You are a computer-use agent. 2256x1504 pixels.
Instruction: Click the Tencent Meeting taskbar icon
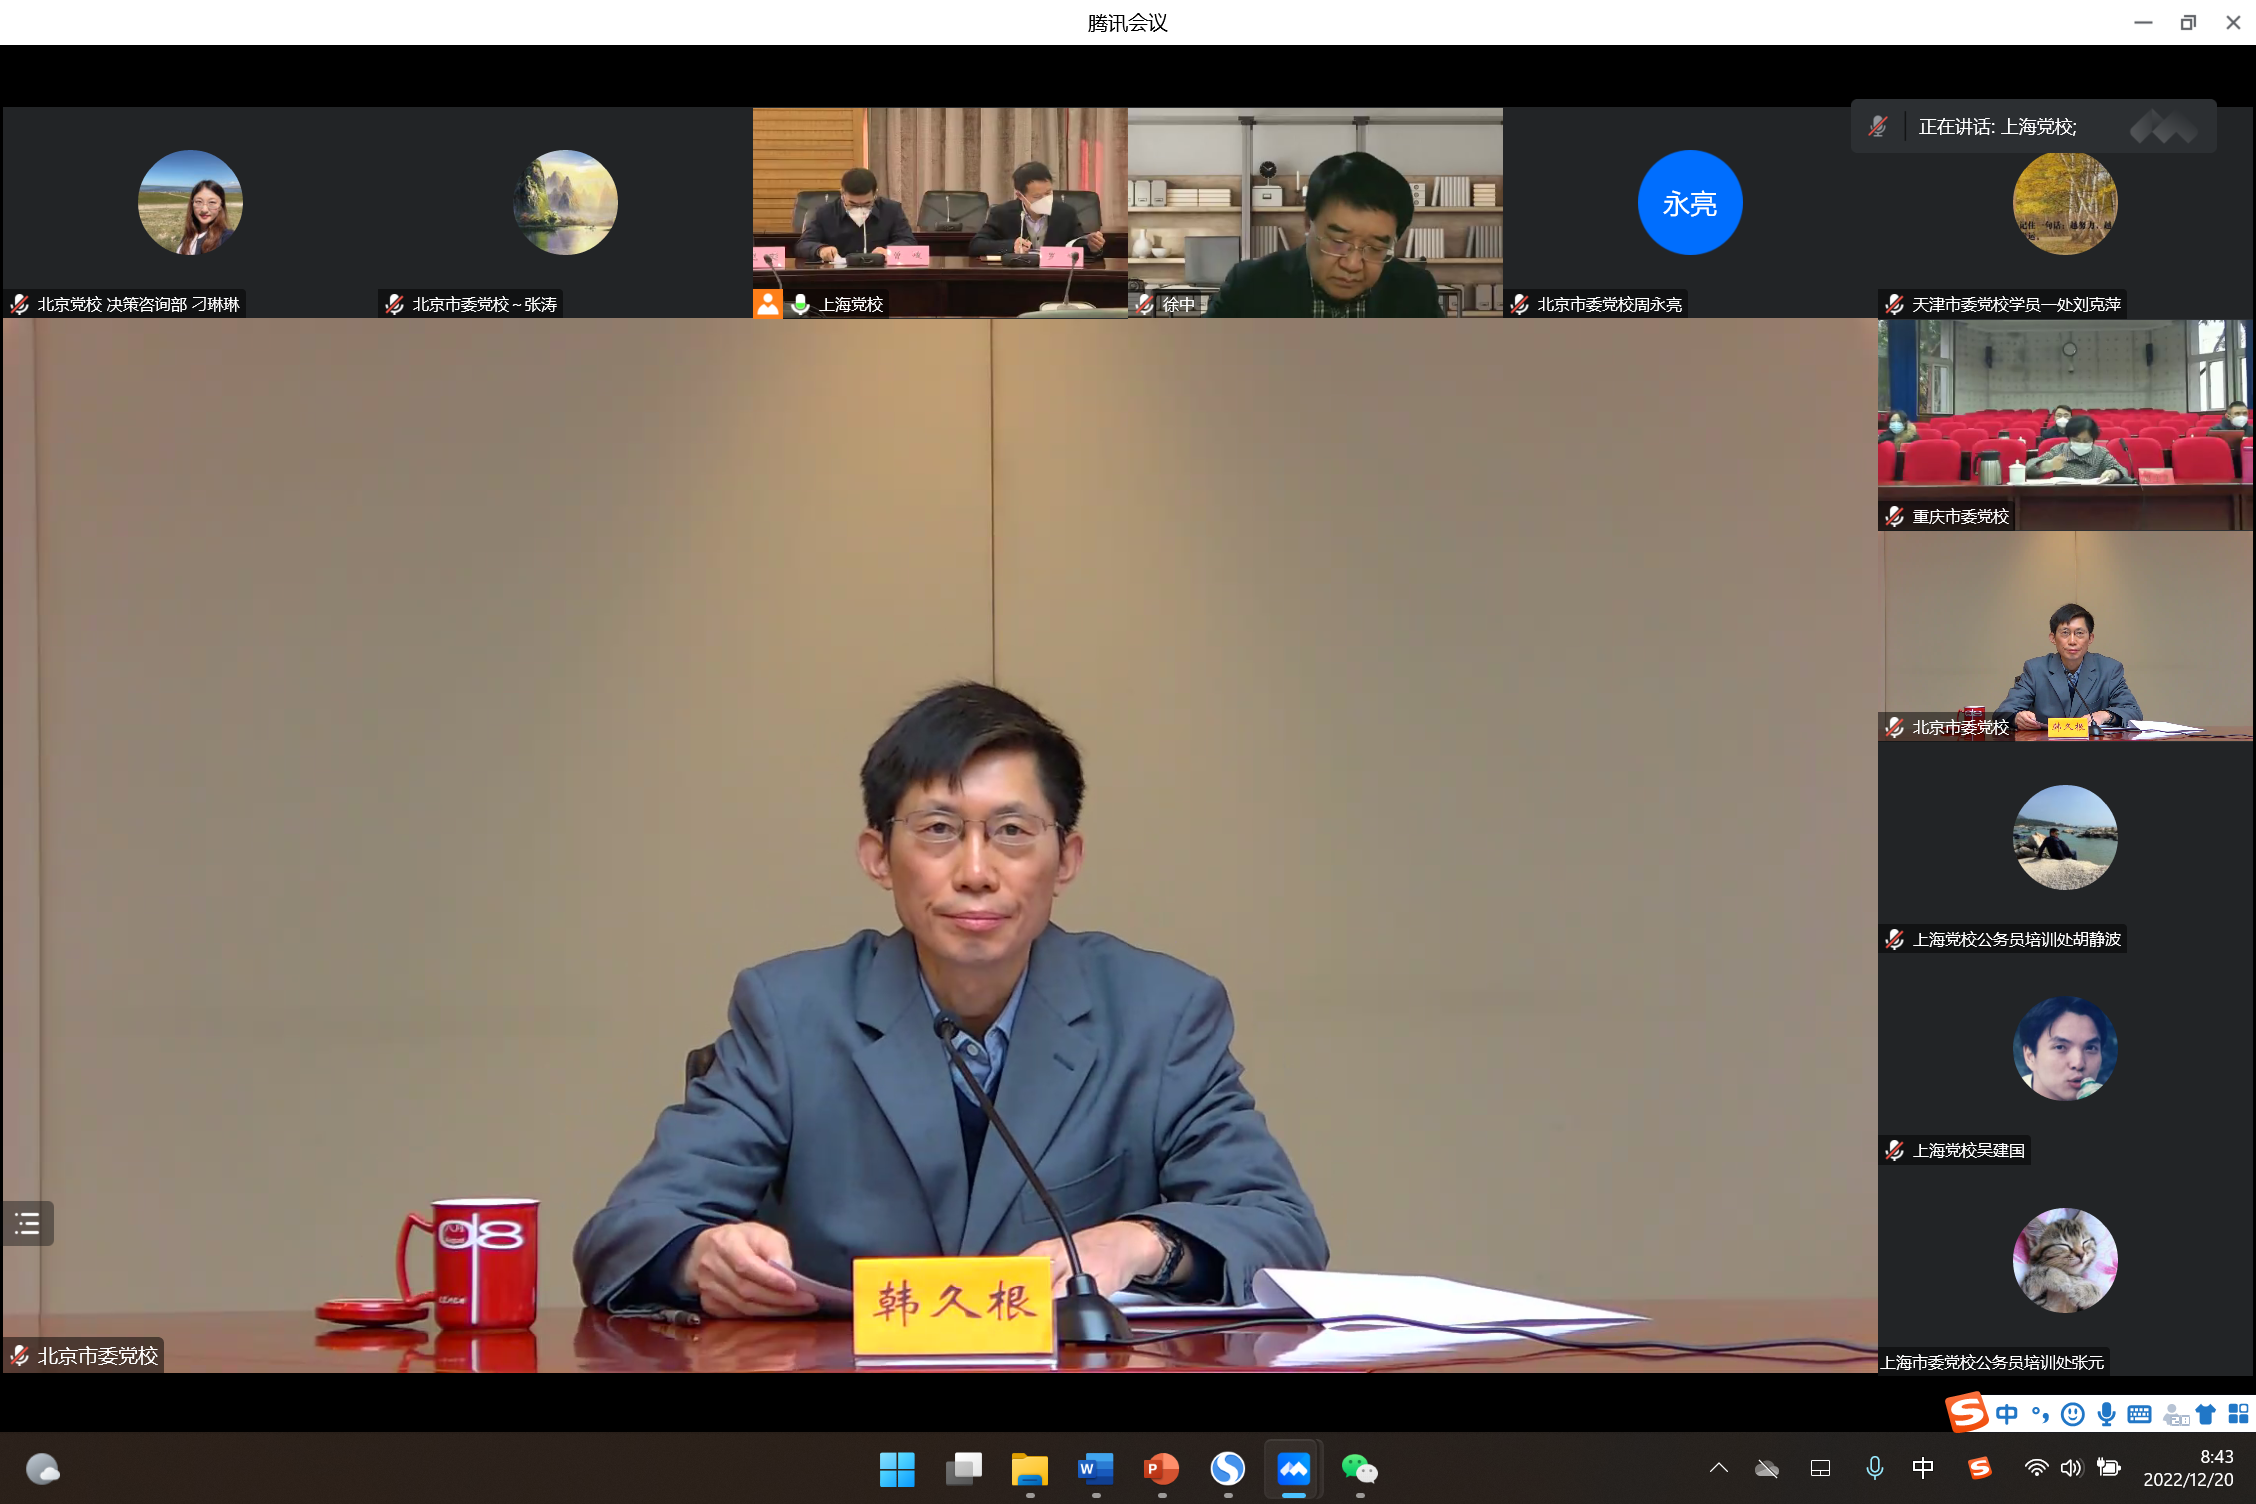pyautogui.click(x=1293, y=1469)
